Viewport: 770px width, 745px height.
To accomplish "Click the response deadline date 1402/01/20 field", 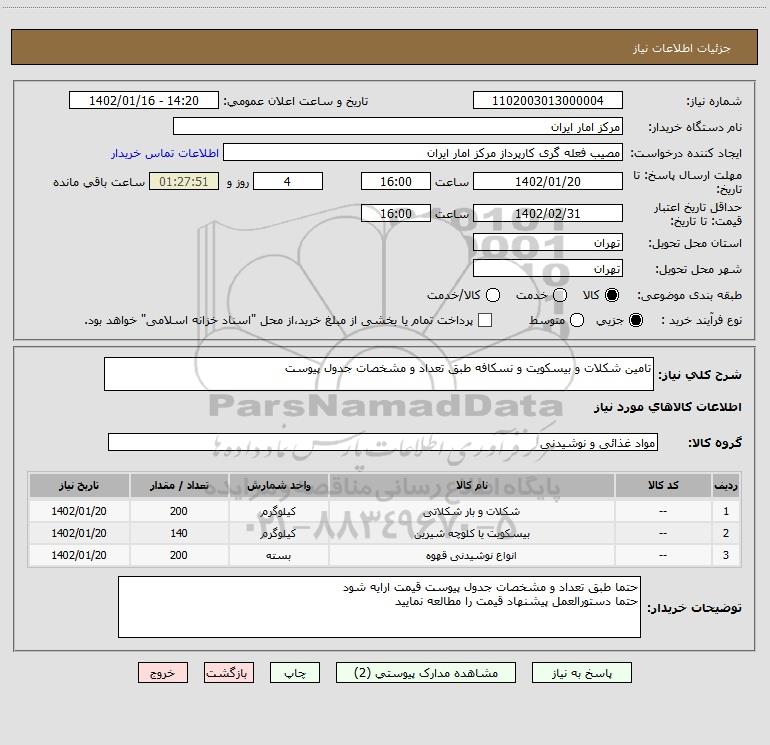I will tap(548, 181).
